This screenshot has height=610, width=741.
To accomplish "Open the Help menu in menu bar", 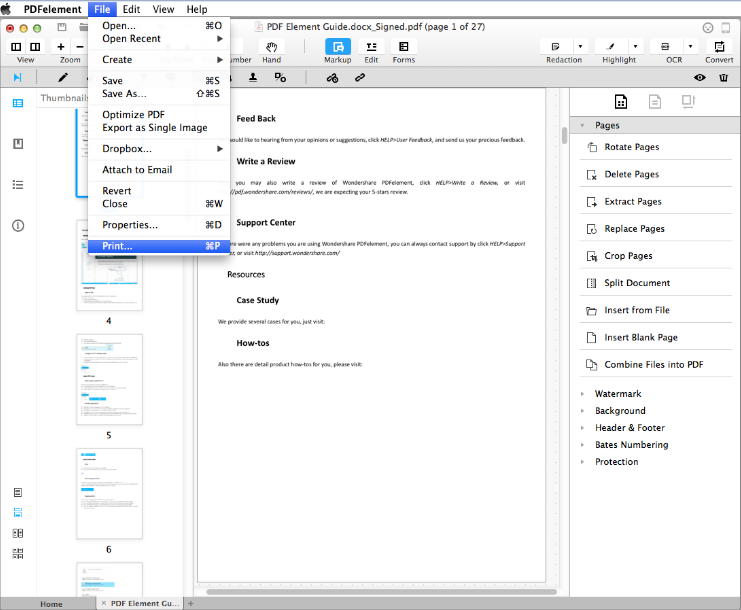I will (x=197, y=9).
